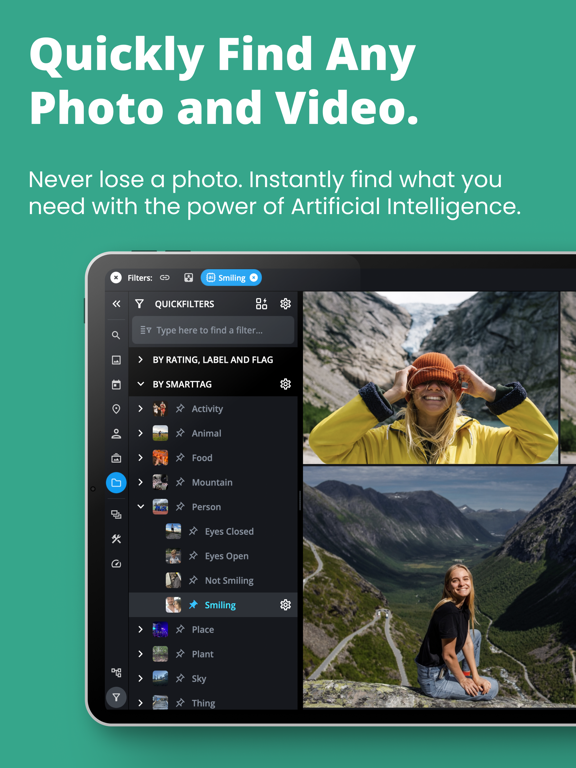Screen dimensions: 576x768
Task: Click the Sky category label
Action: (x=199, y=679)
